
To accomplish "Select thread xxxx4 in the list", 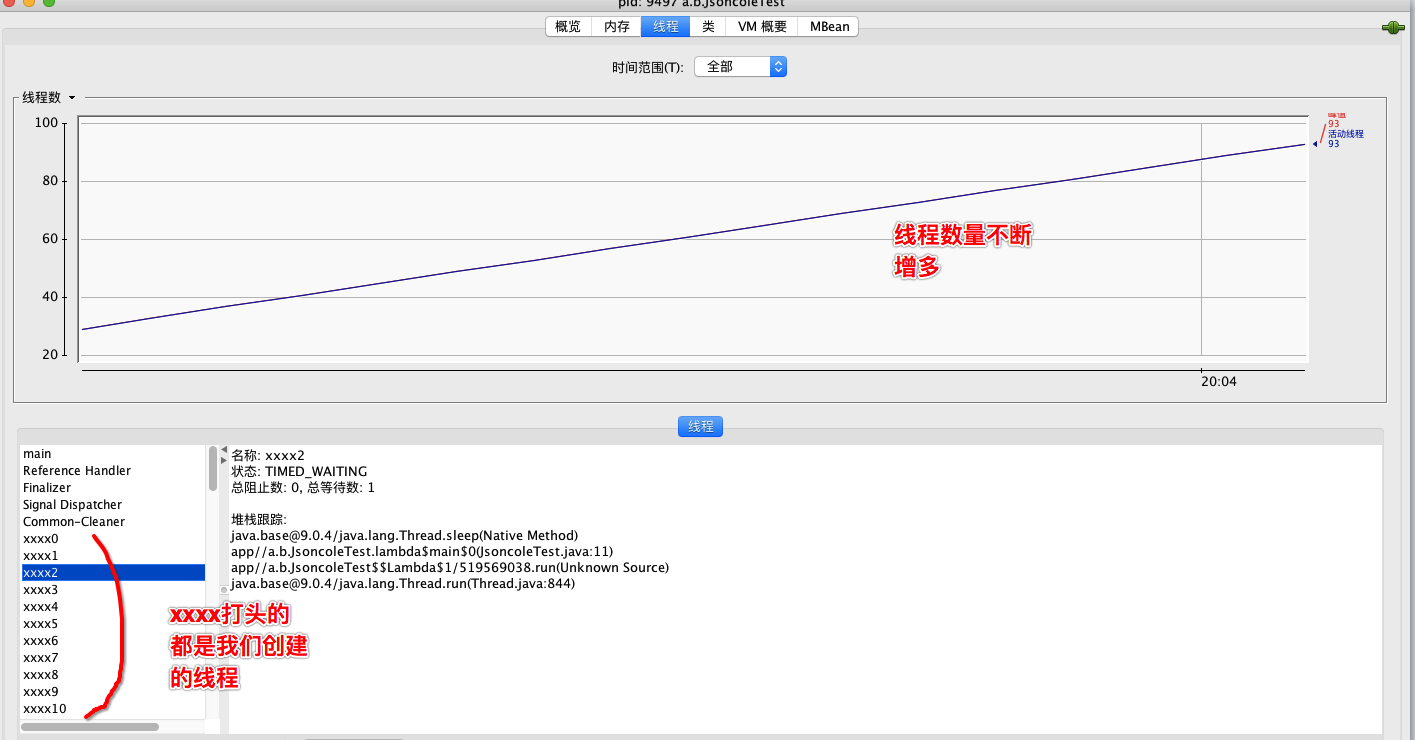I will pyautogui.click(x=113, y=607).
